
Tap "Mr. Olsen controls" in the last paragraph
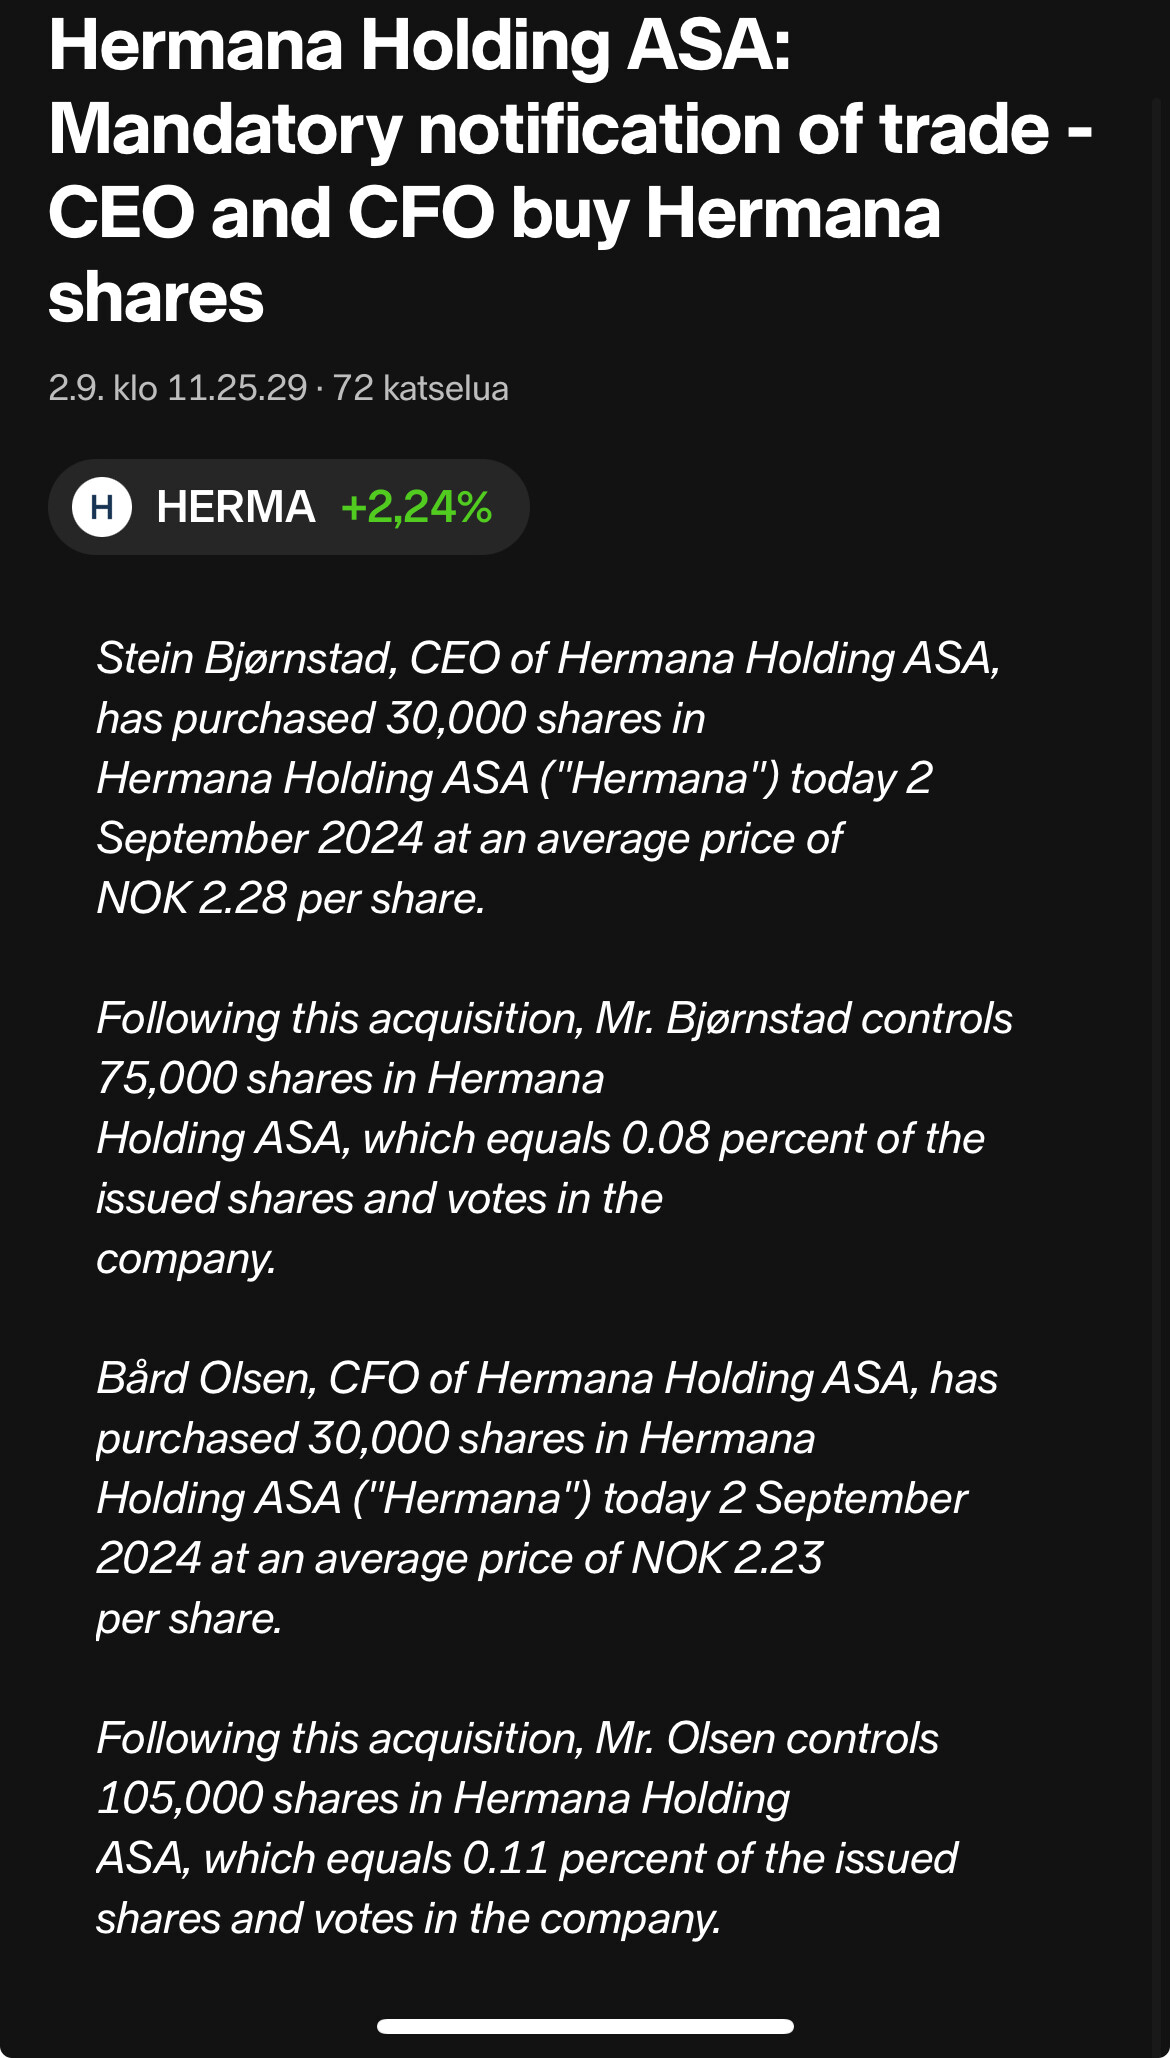(x=767, y=1739)
